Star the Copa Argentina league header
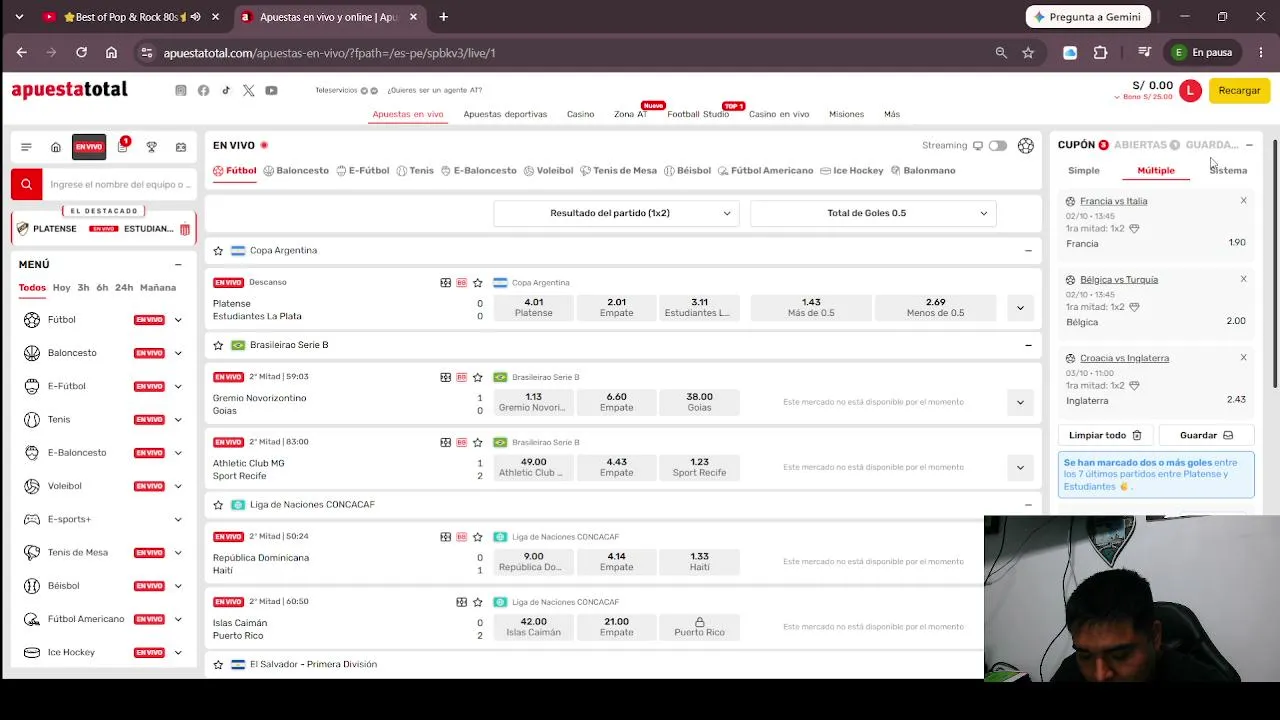Screen dimensions: 1280x720 click(x=218, y=250)
